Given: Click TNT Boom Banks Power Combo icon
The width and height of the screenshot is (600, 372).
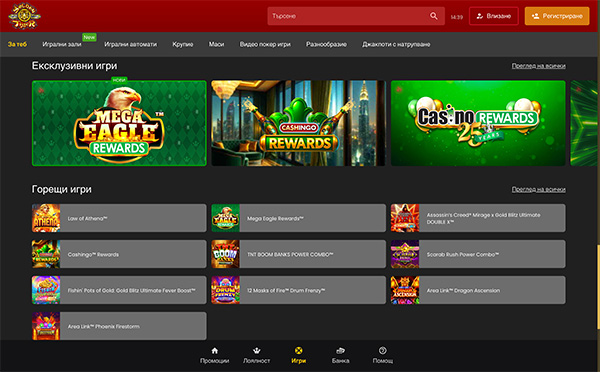Looking at the screenshot, I should click(x=225, y=254).
